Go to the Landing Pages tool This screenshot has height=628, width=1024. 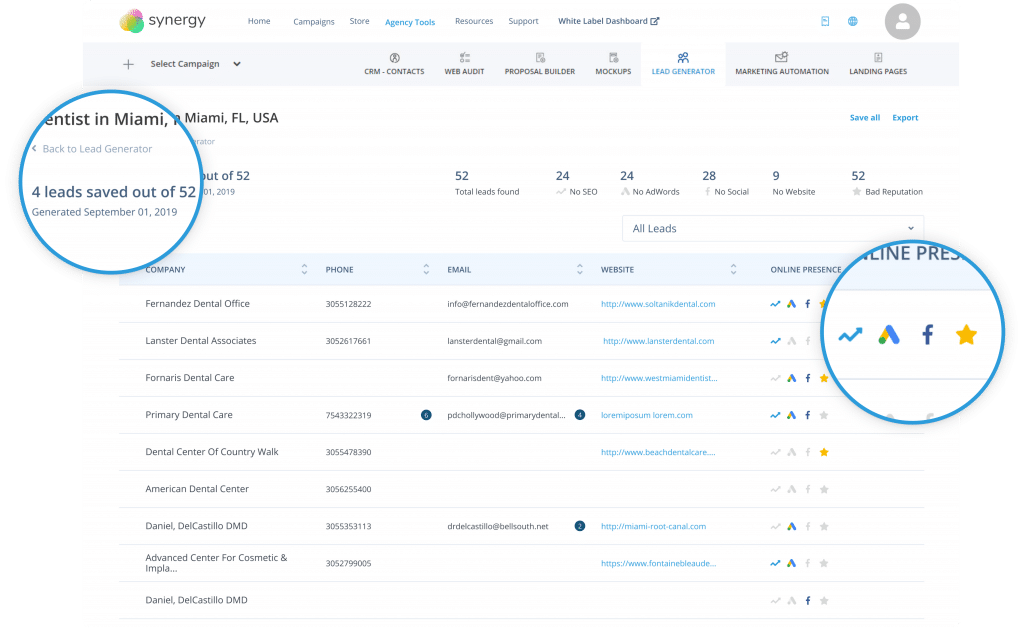click(x=877, y=64)
